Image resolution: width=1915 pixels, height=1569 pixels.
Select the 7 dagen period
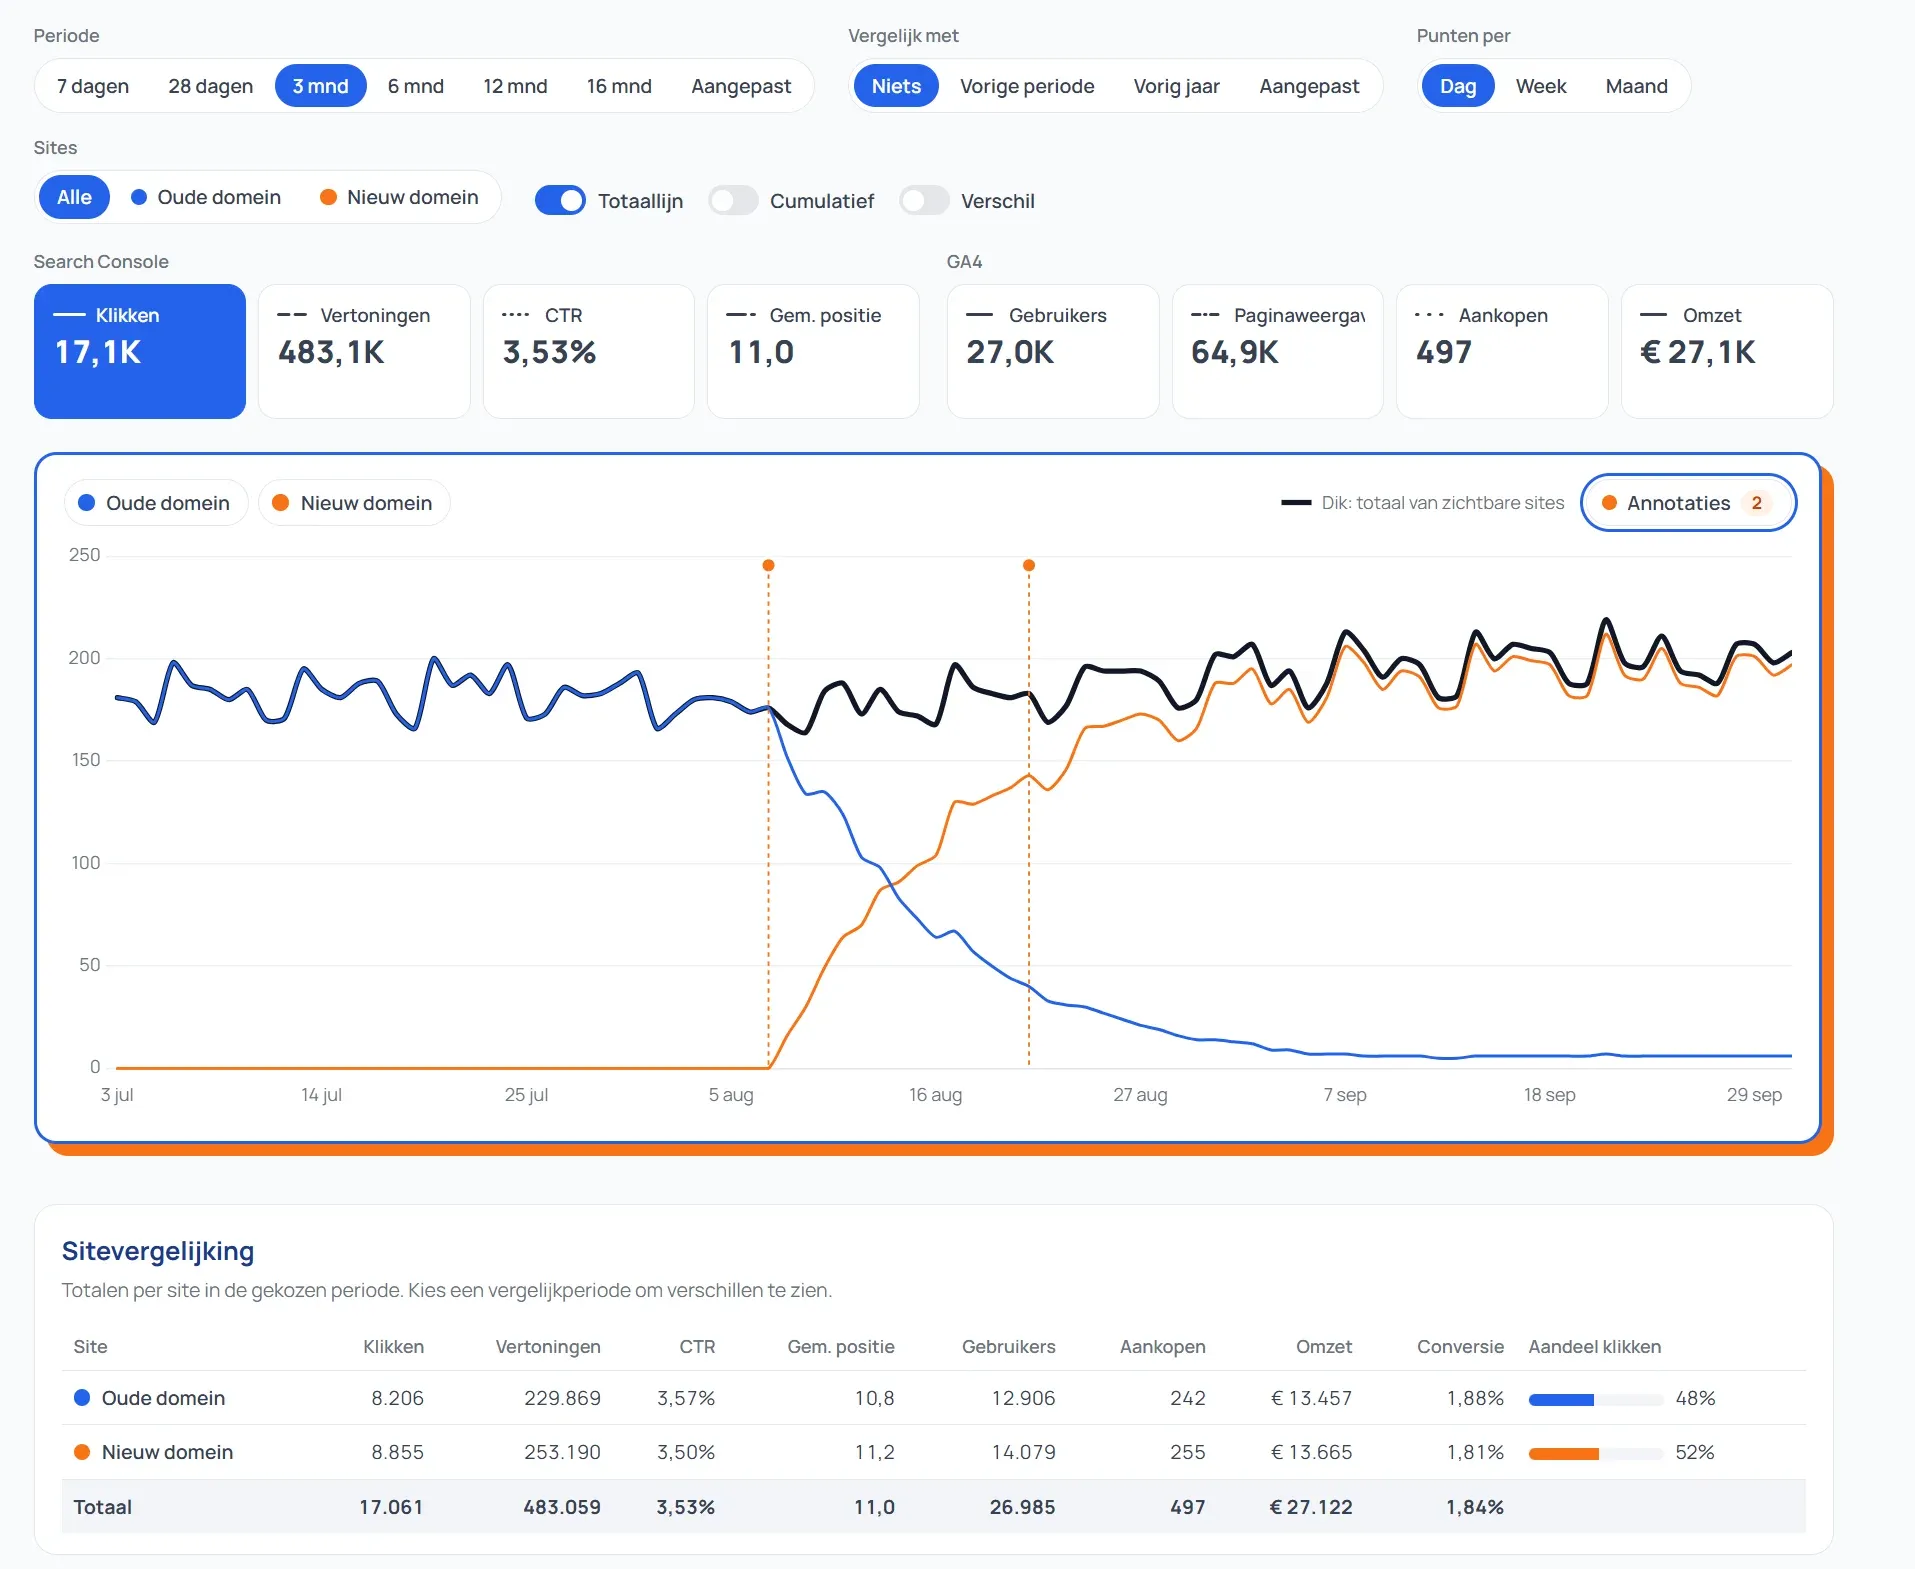pyautogui.click(x=93, y=86)
